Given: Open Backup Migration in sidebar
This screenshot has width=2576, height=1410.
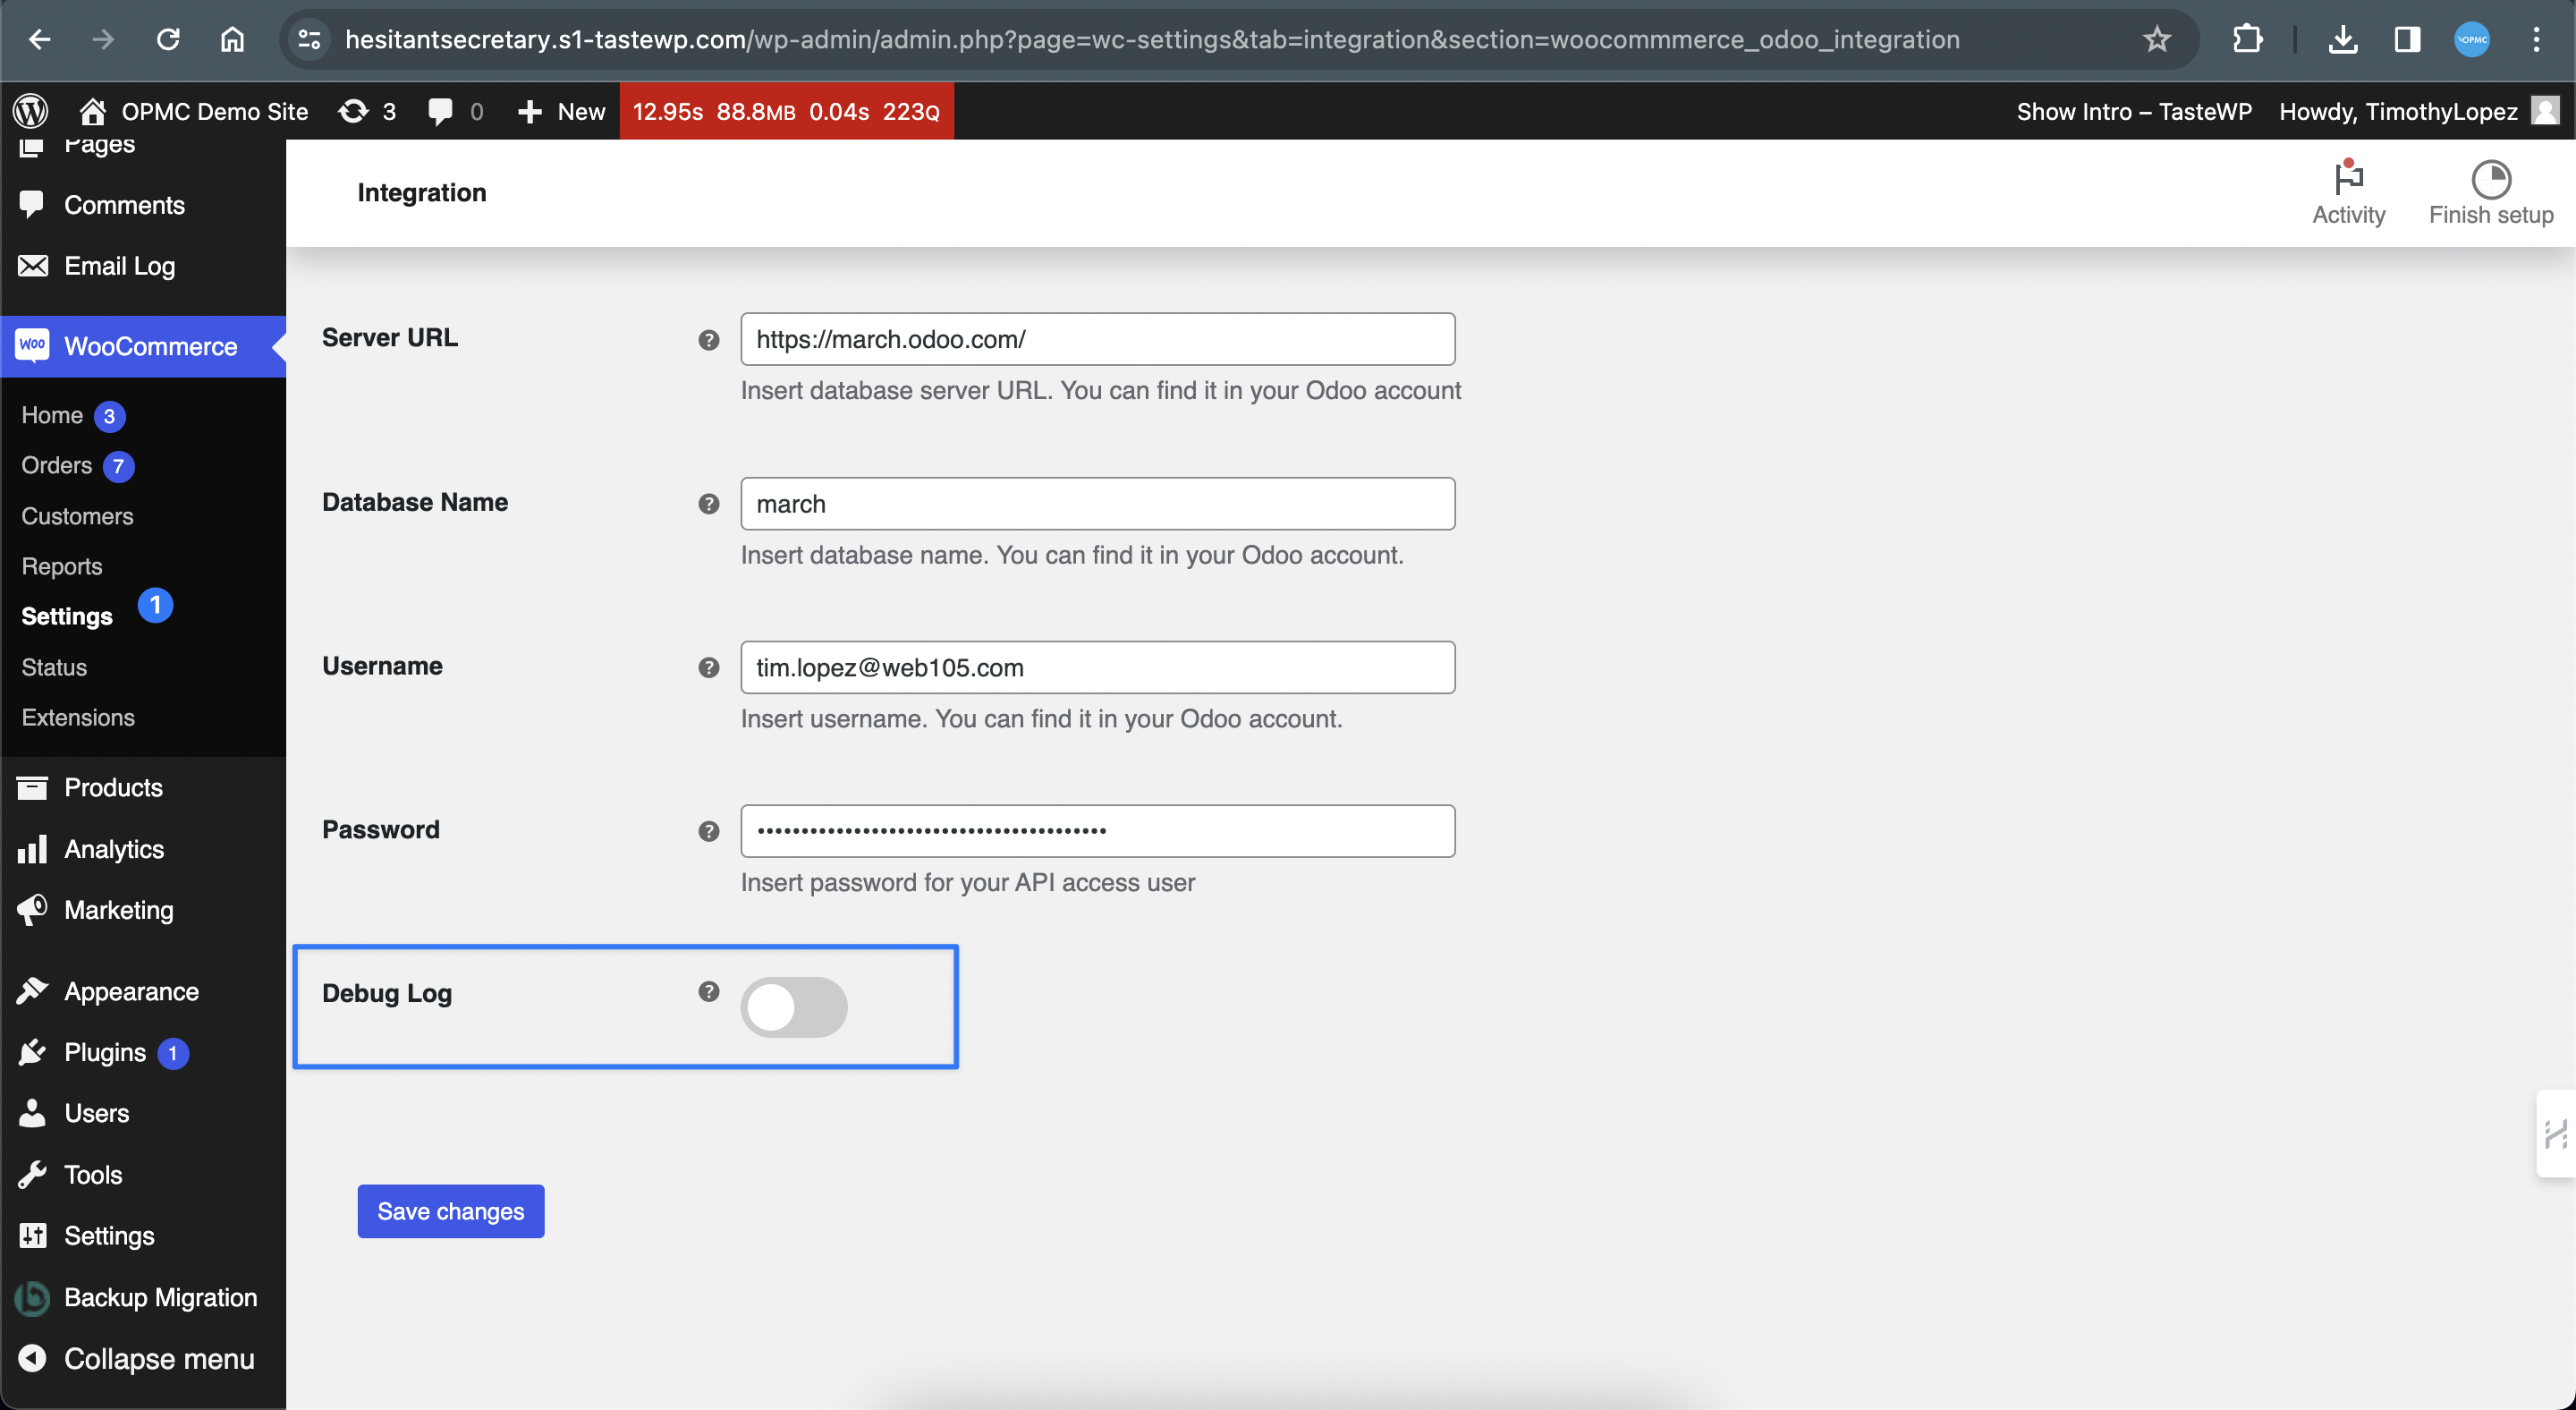Looking at the screenshot, I should point(143,1297).
